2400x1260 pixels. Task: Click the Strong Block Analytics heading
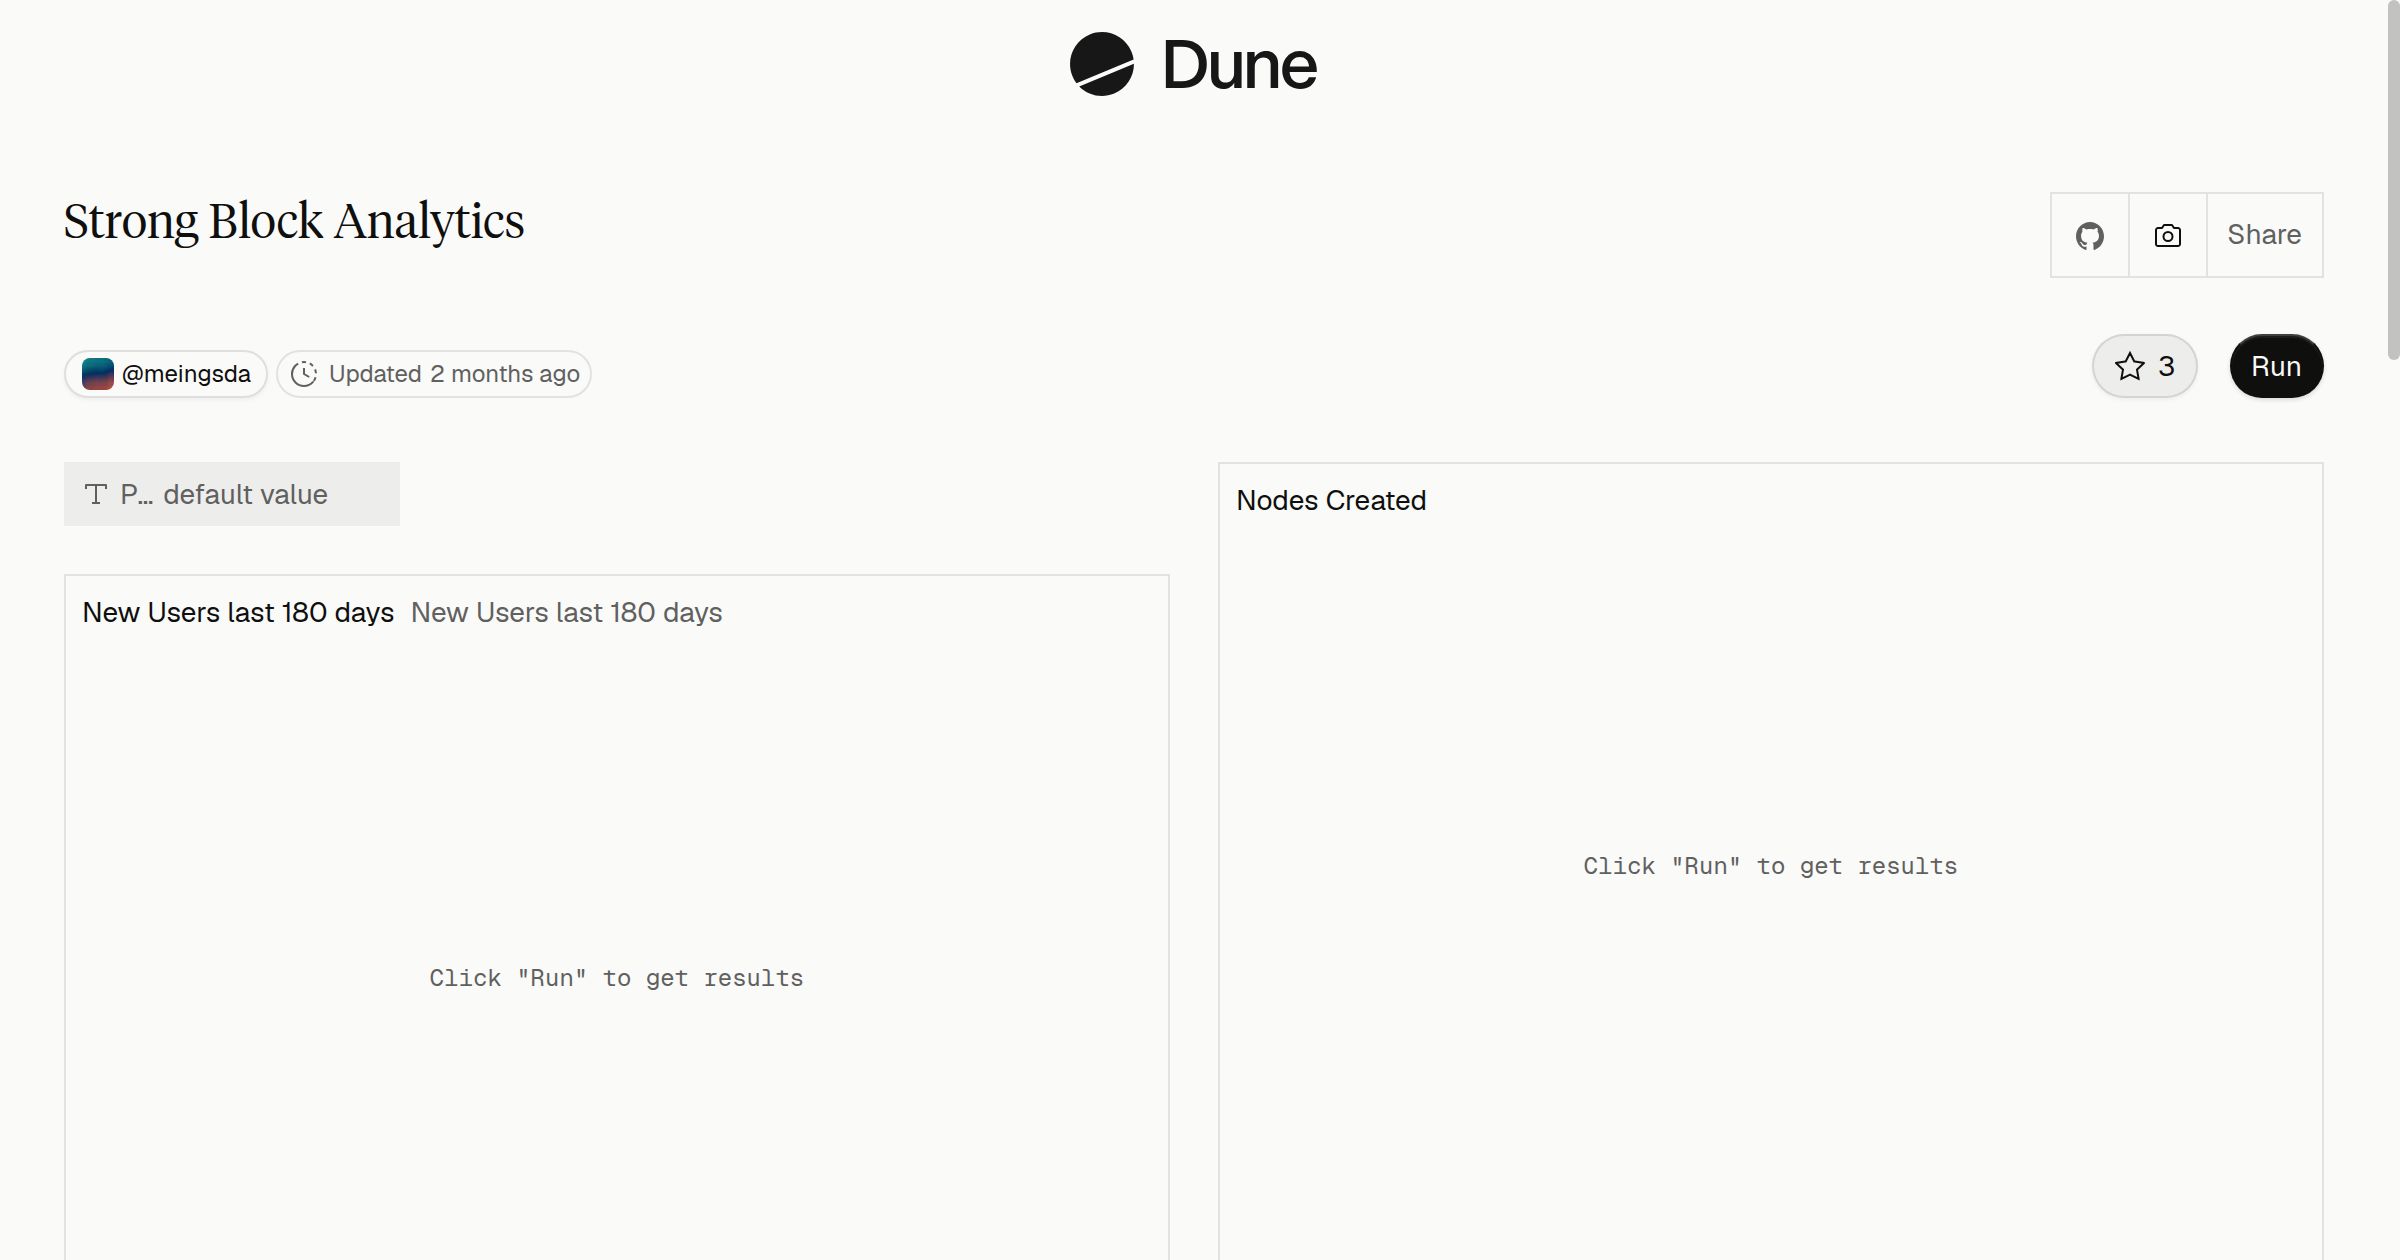tap(294, 221)
